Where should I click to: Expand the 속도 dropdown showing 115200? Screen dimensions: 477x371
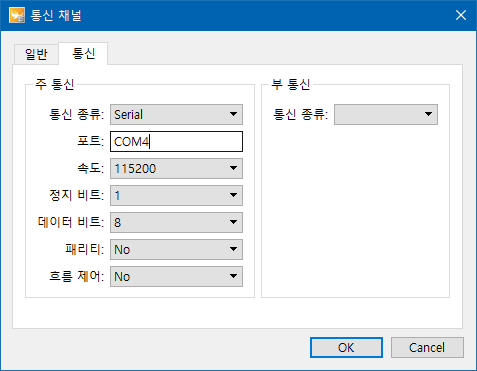click(x=176, y=168)
